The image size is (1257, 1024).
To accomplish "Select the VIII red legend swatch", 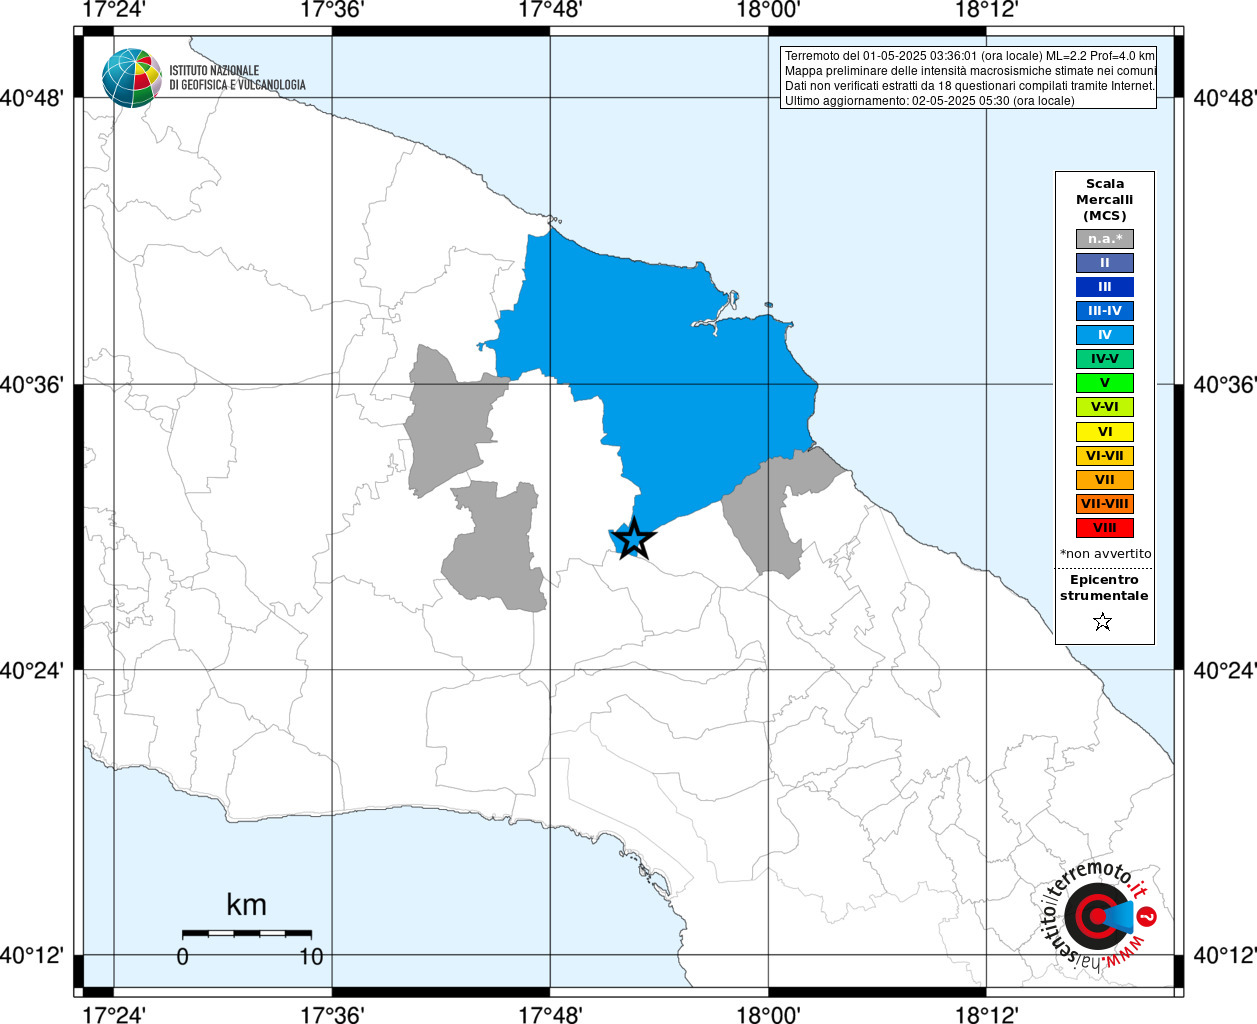I will 1105,528.
